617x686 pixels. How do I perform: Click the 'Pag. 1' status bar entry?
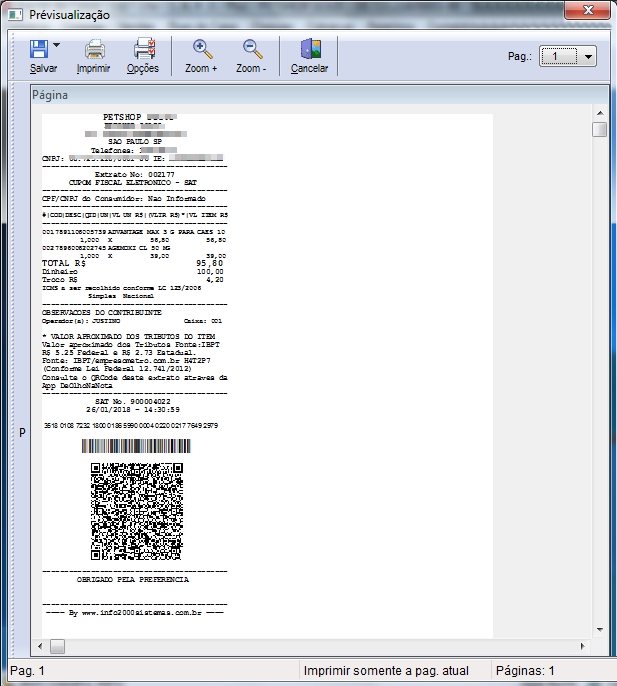pos(27,671)
